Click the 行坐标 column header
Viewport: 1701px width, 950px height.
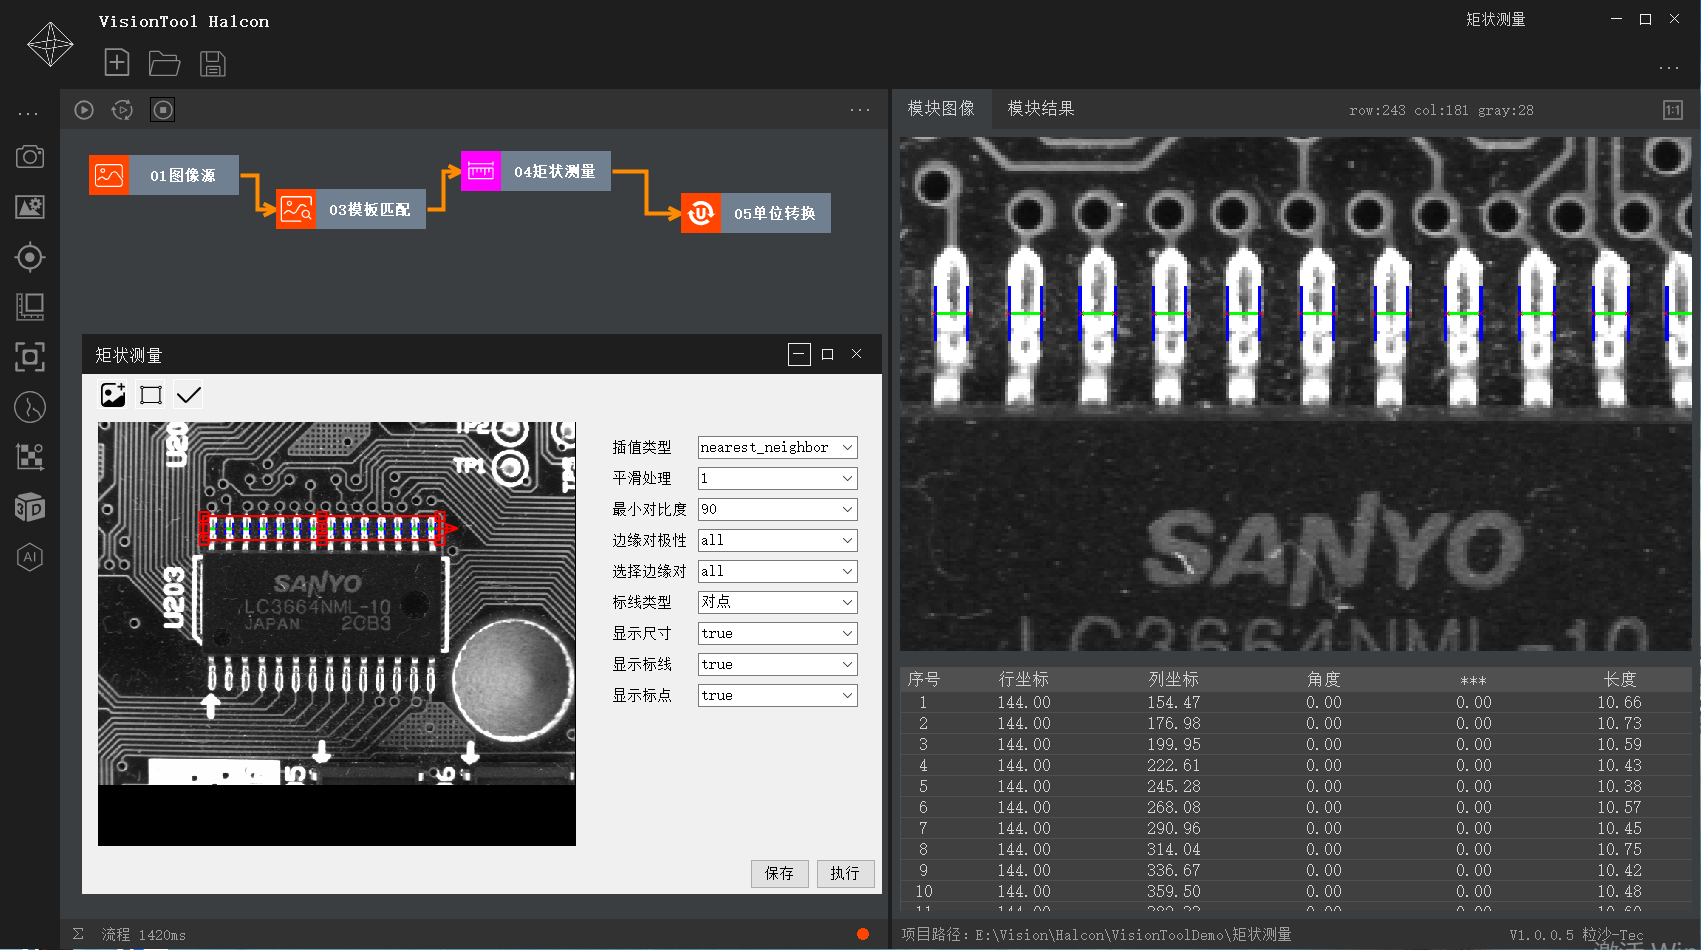click(x=1023, y=679)
